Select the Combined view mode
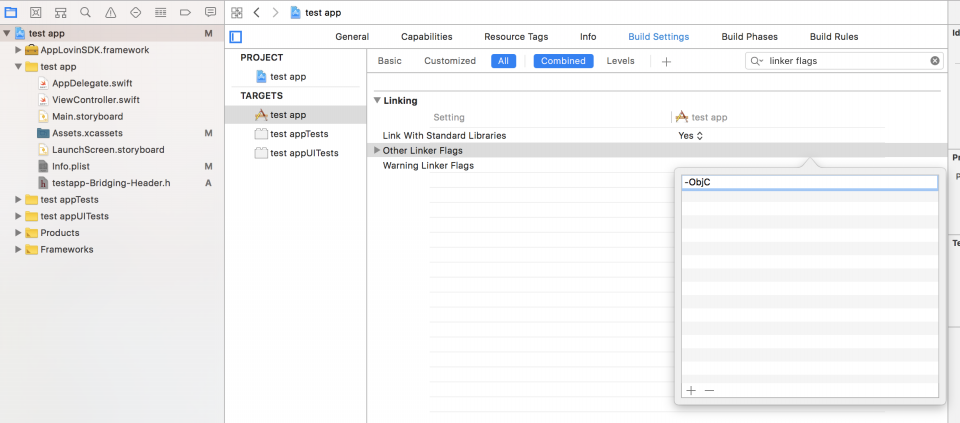960x423 pixels. point(563,61)
